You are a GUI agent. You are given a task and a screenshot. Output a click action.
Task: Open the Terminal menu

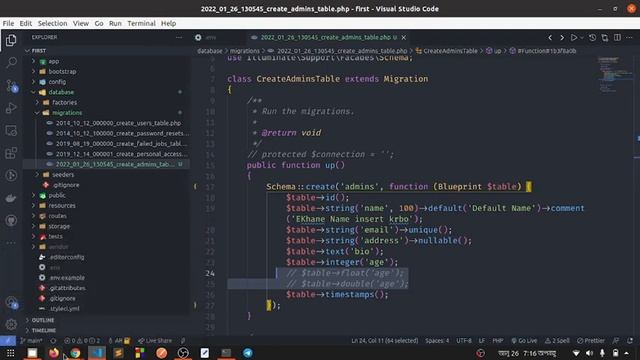coord(141,23)
